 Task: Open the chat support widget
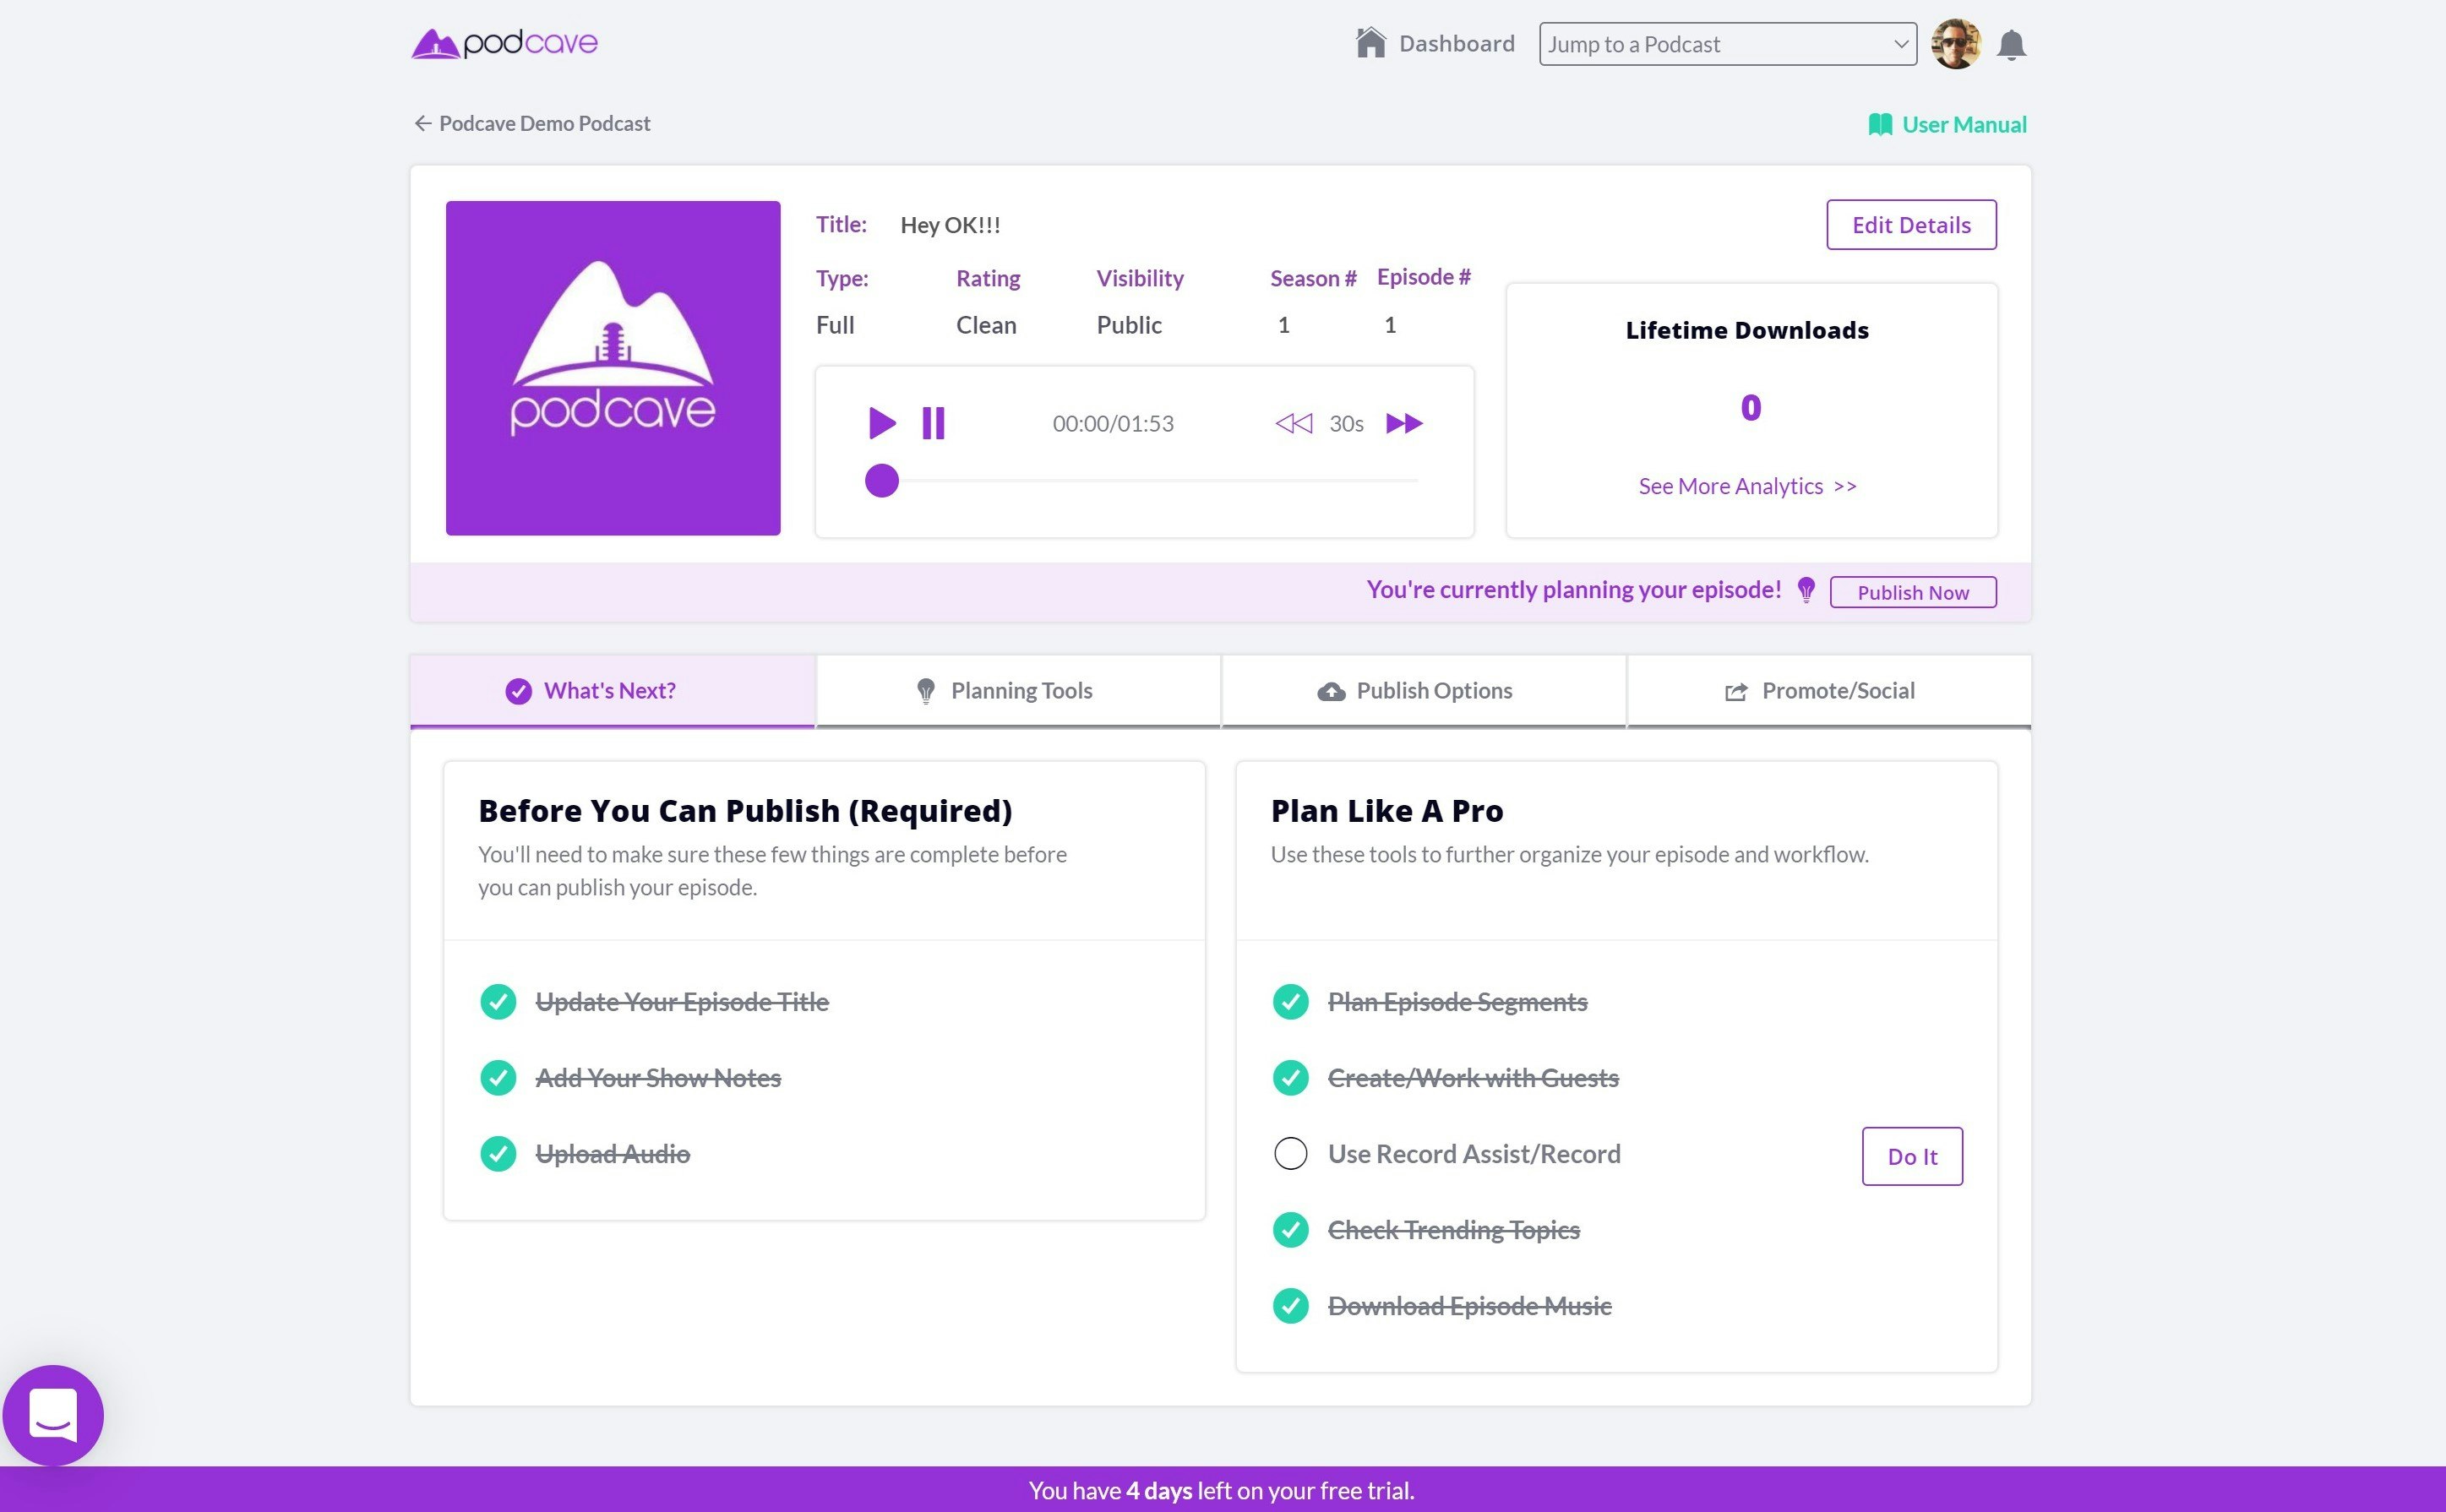[53, 1414]
